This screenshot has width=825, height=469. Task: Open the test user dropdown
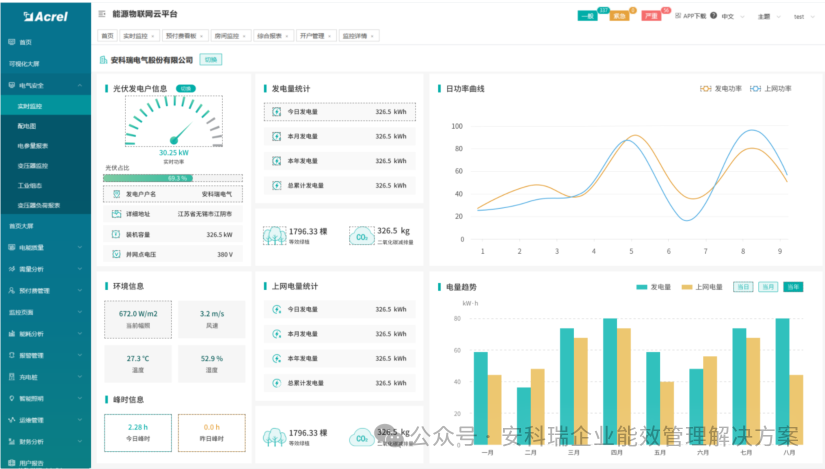(x=804, y=16)
